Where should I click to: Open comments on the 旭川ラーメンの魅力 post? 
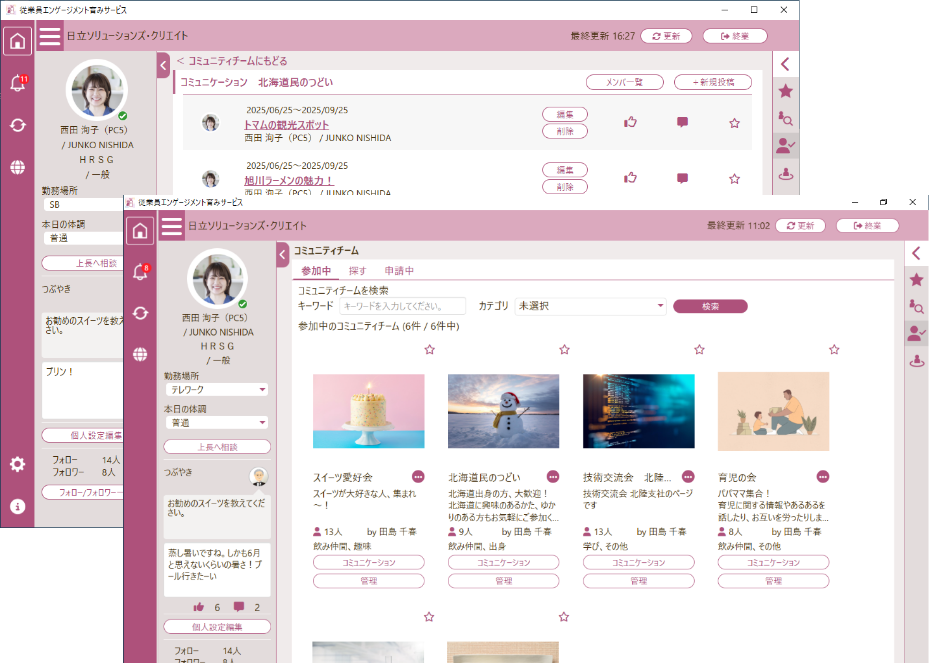tap(682, 178)
